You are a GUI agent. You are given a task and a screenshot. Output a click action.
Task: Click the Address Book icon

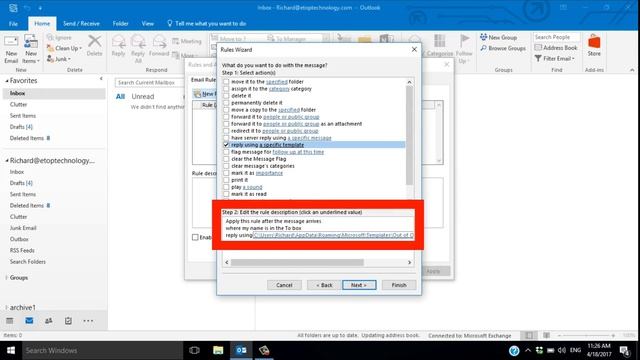coord(556,48)
